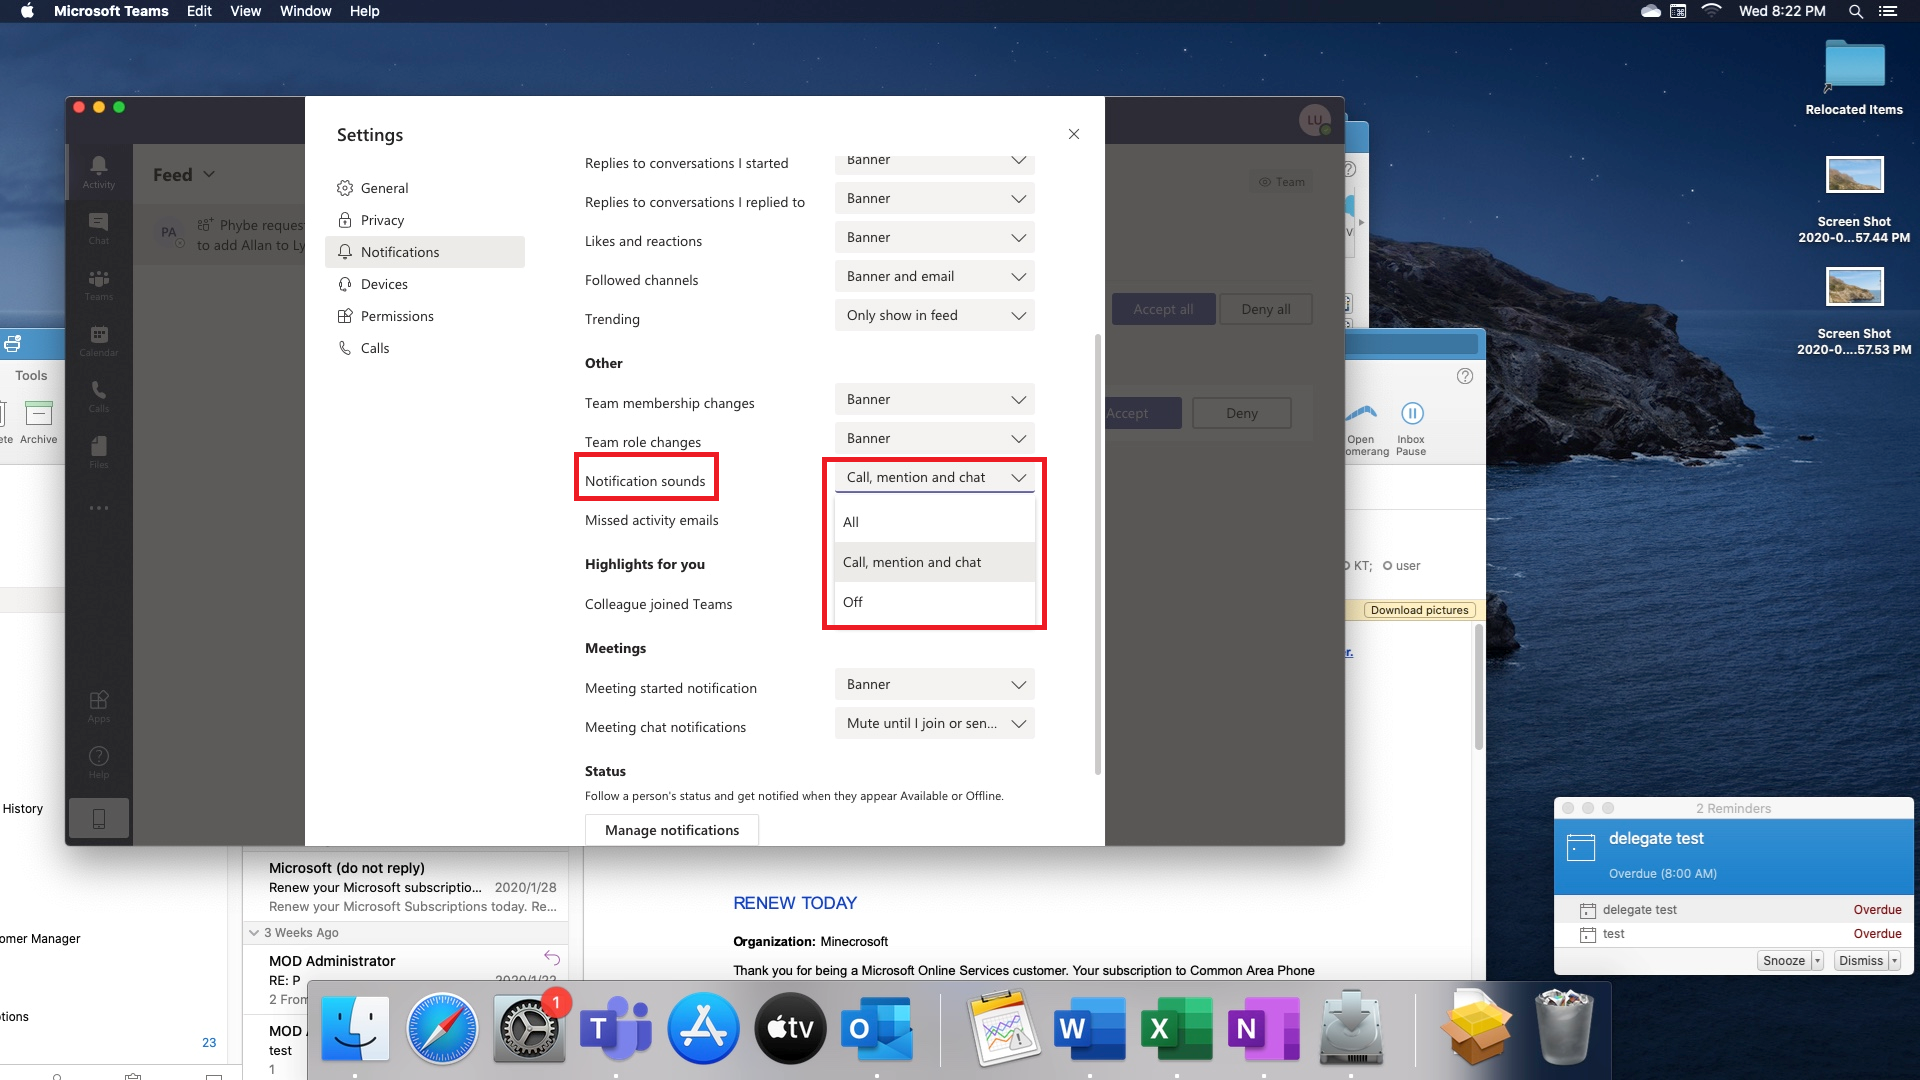This screenshot has width=1920, height=1080.
Task: Open Files in Teams sidebar
Action: coord(99,451)
